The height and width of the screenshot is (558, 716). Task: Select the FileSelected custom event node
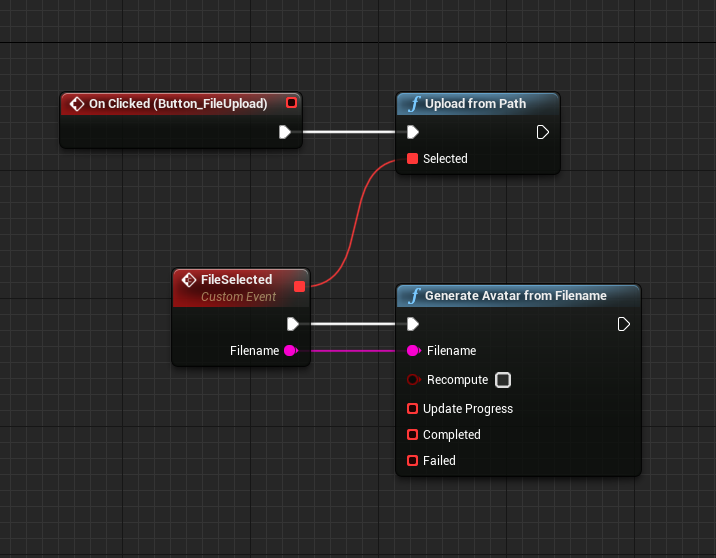pos(236,280)
